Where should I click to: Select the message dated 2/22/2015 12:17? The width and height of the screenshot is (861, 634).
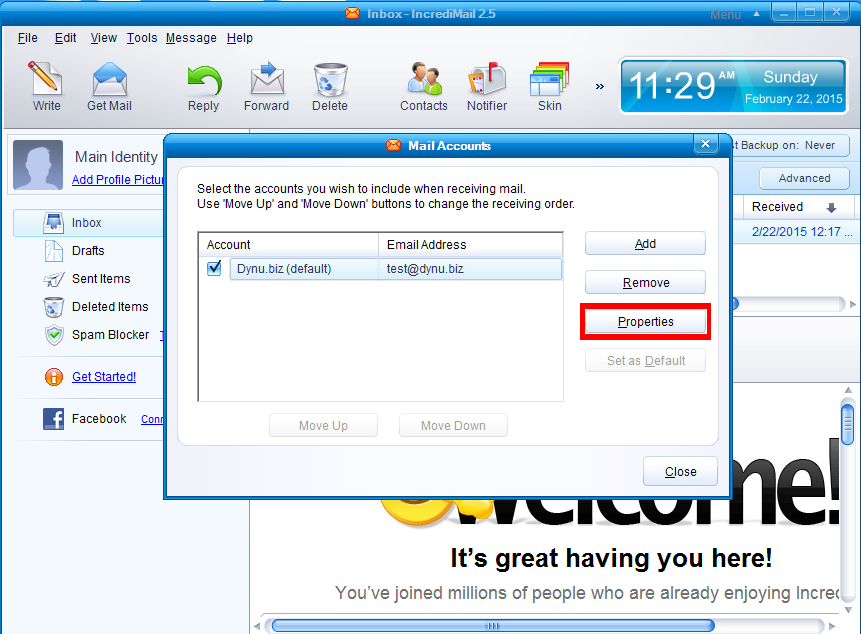[x=801, y=232]
